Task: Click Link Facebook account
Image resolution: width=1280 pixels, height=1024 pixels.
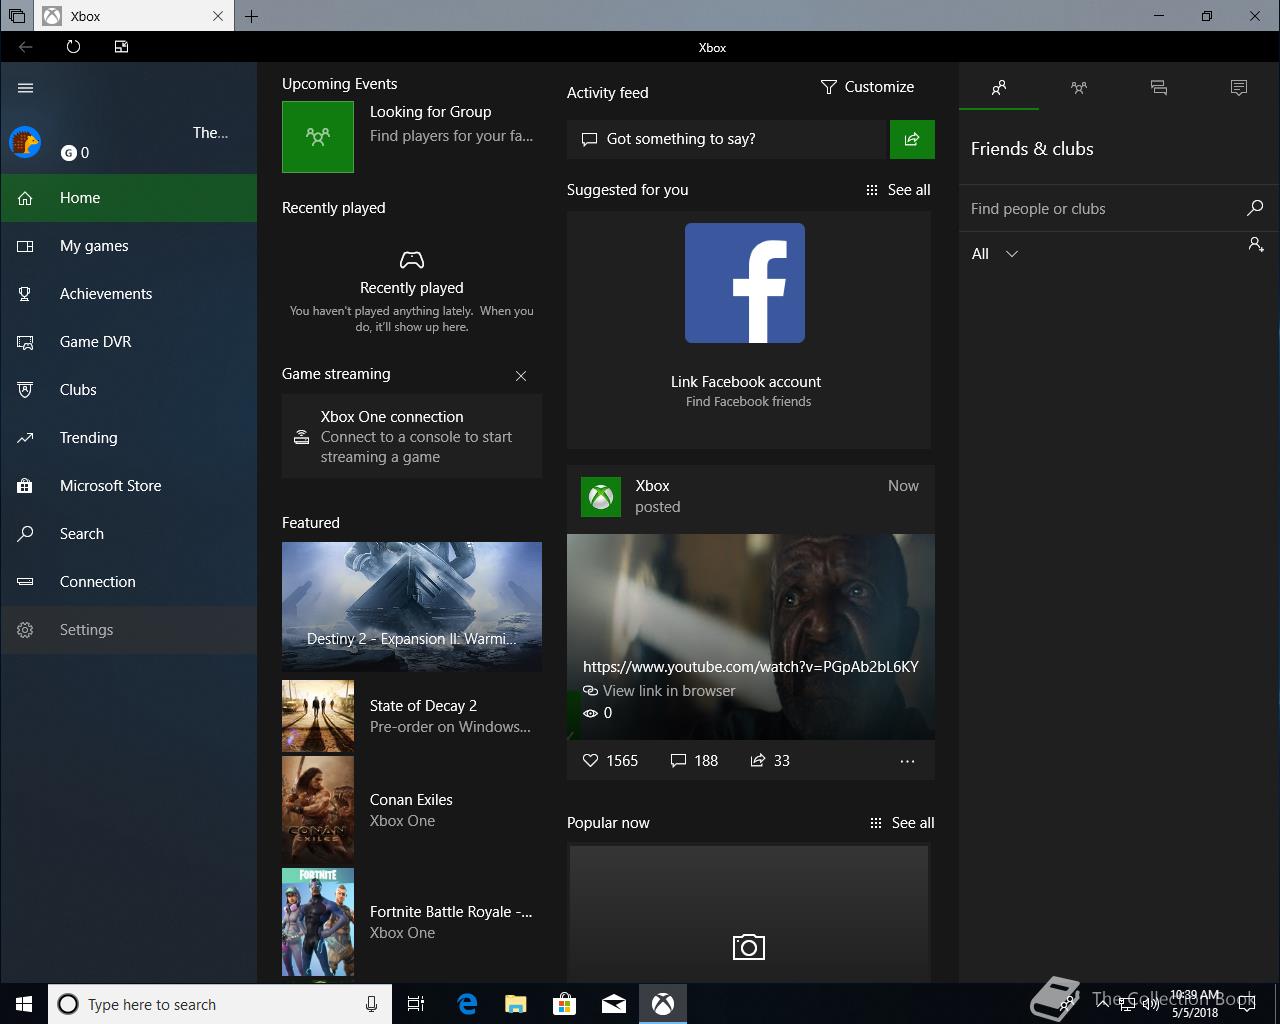Action: (x=746, y=382)
